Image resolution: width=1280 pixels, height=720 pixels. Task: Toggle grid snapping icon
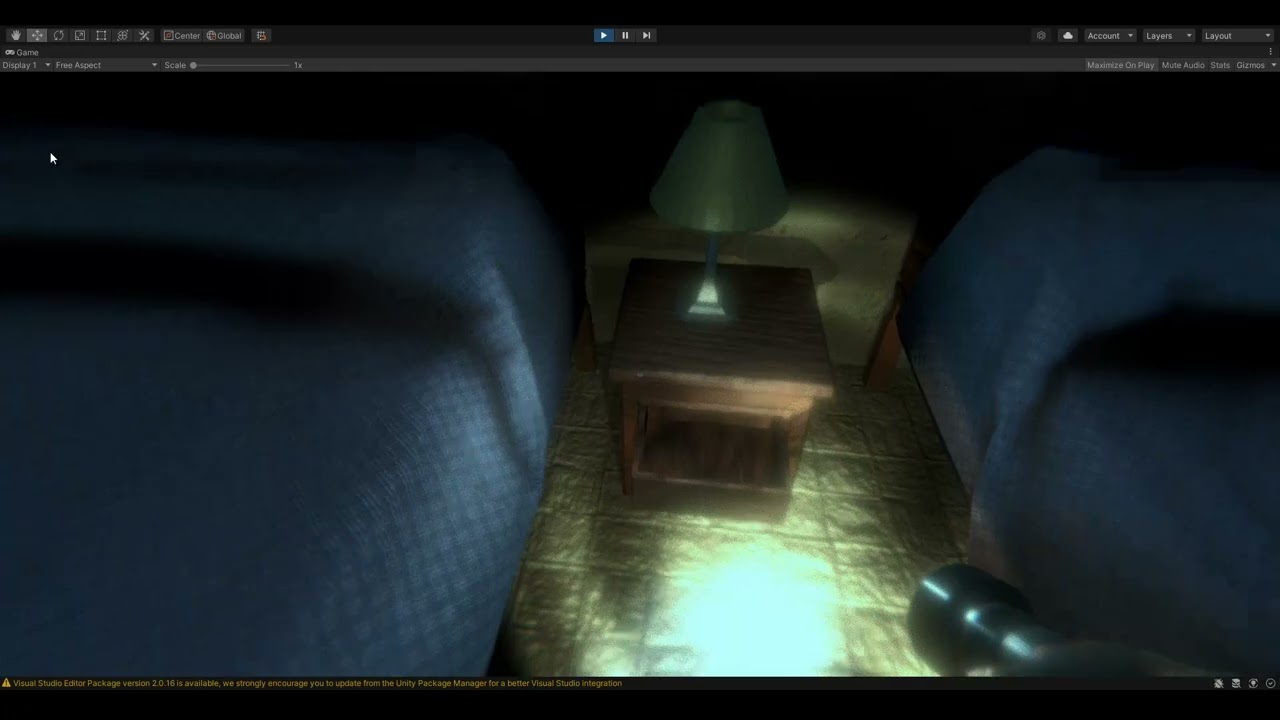261,36
